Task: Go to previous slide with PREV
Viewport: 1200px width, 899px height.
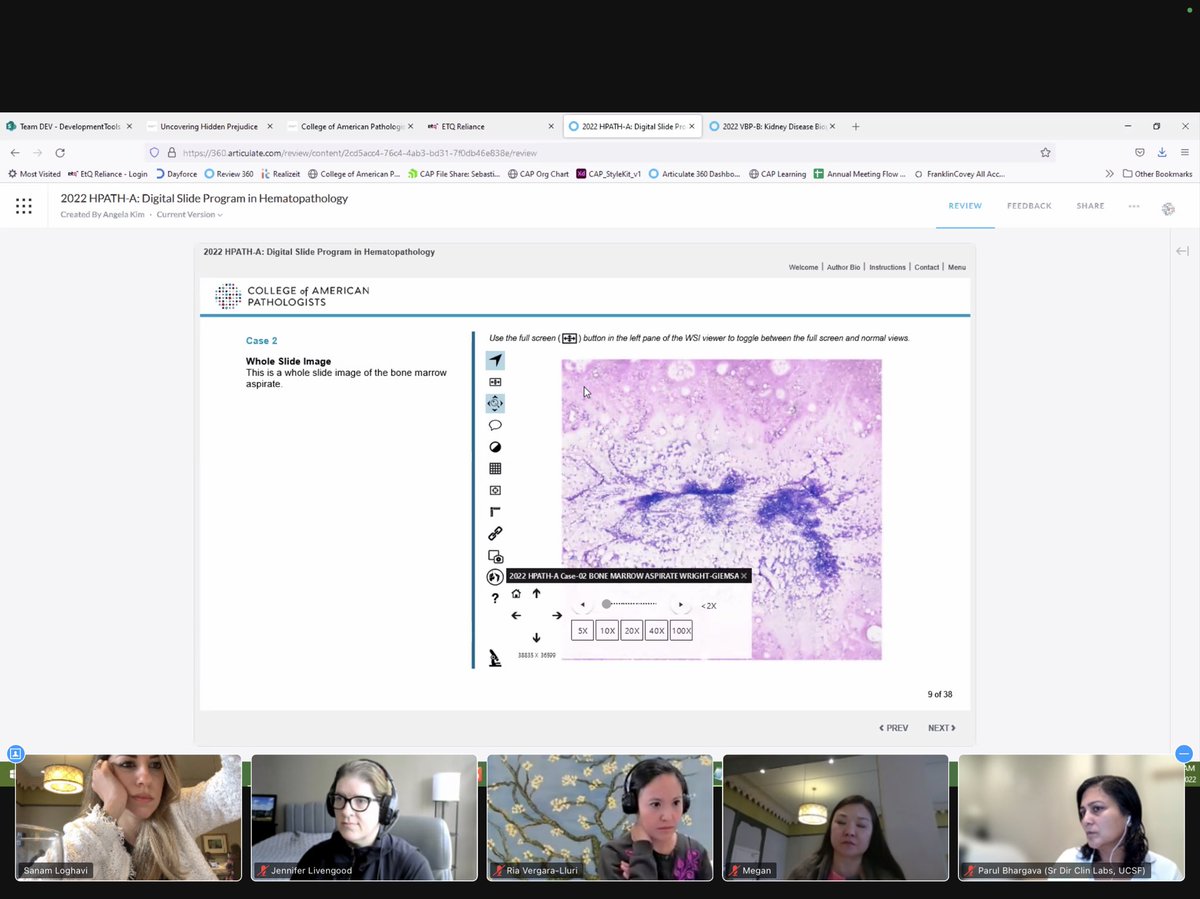Action: click(x=894, y=728)
